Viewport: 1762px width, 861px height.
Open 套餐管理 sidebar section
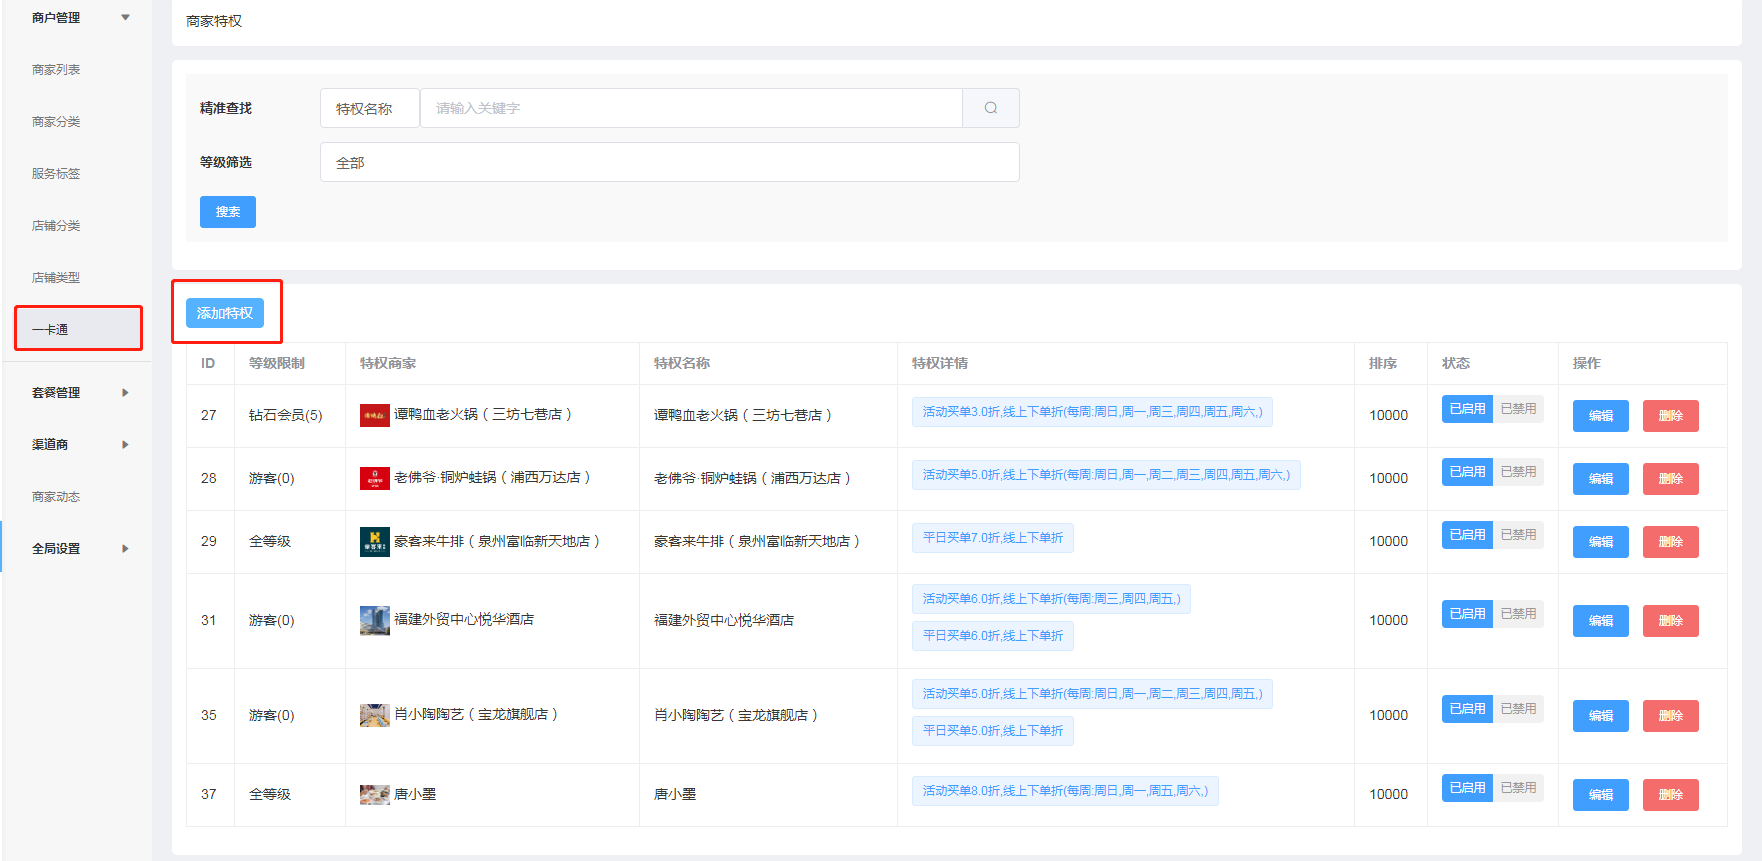pos(56,393)
